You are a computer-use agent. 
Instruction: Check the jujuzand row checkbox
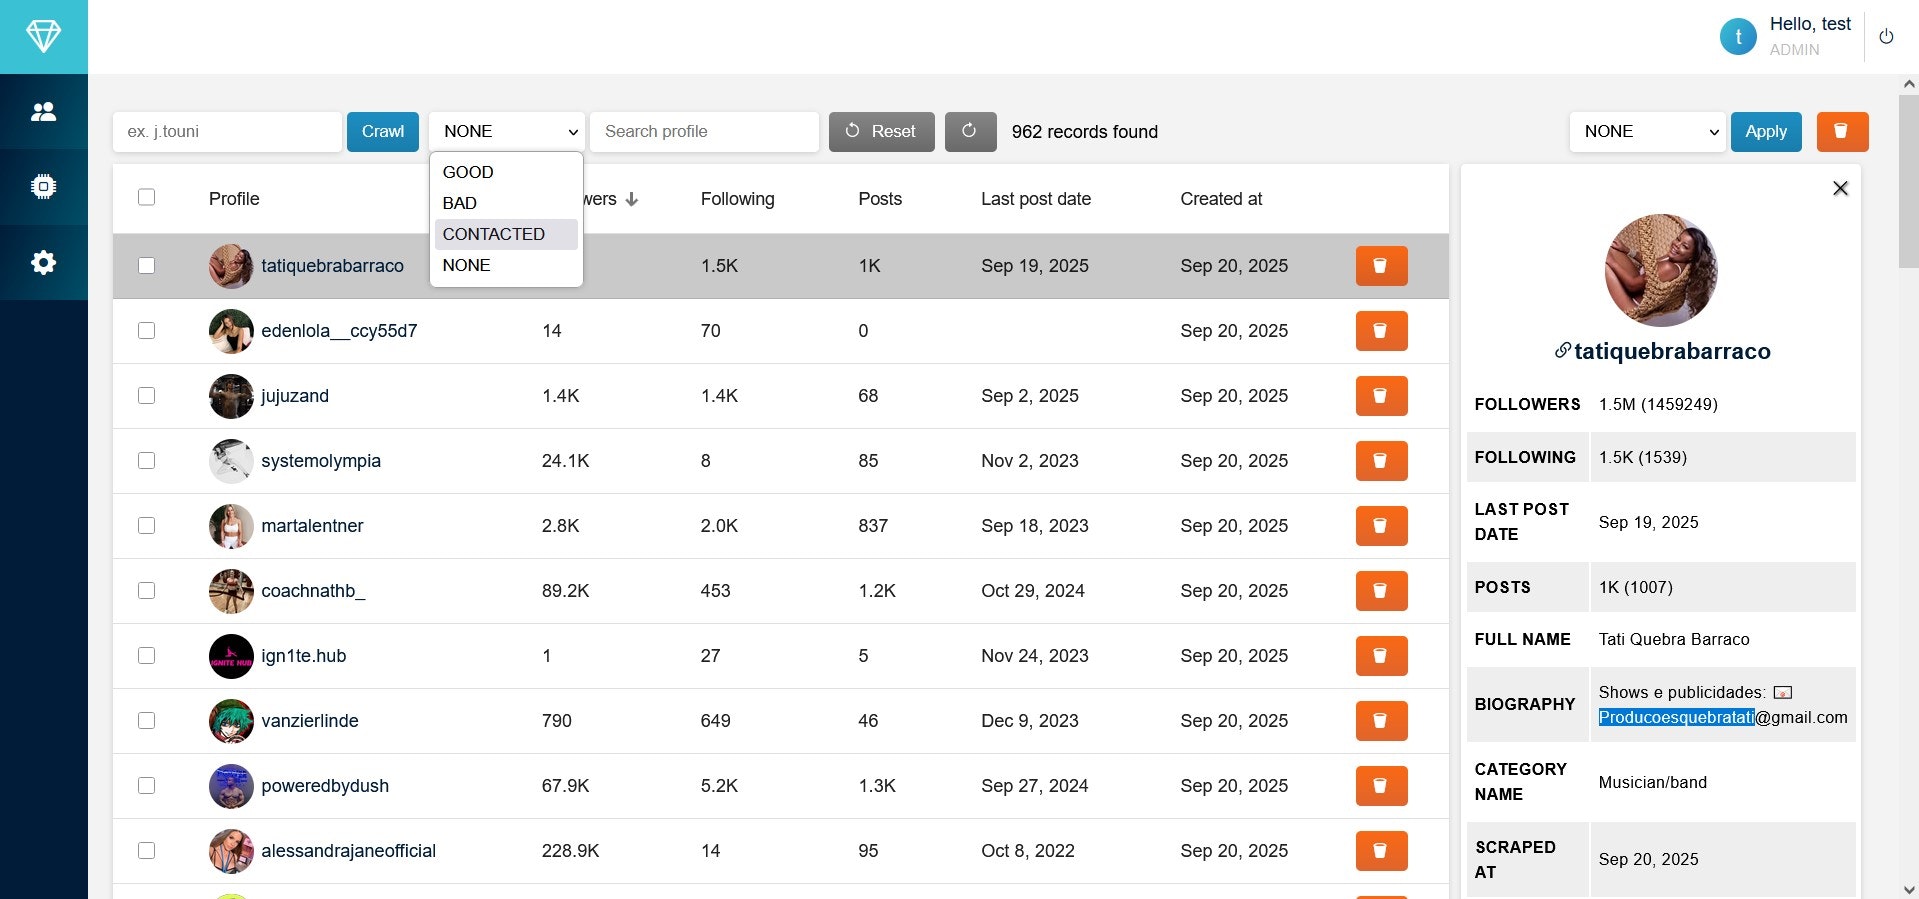(147, 395)
